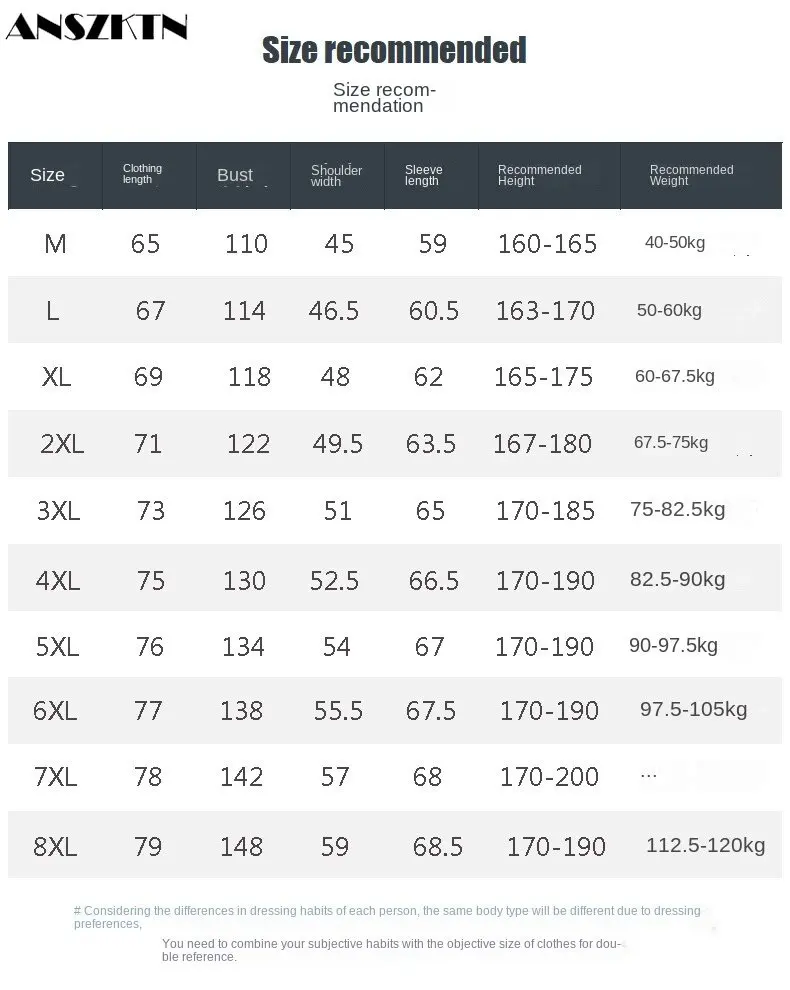Select the Recommended Weight column header

coord(691,175)
